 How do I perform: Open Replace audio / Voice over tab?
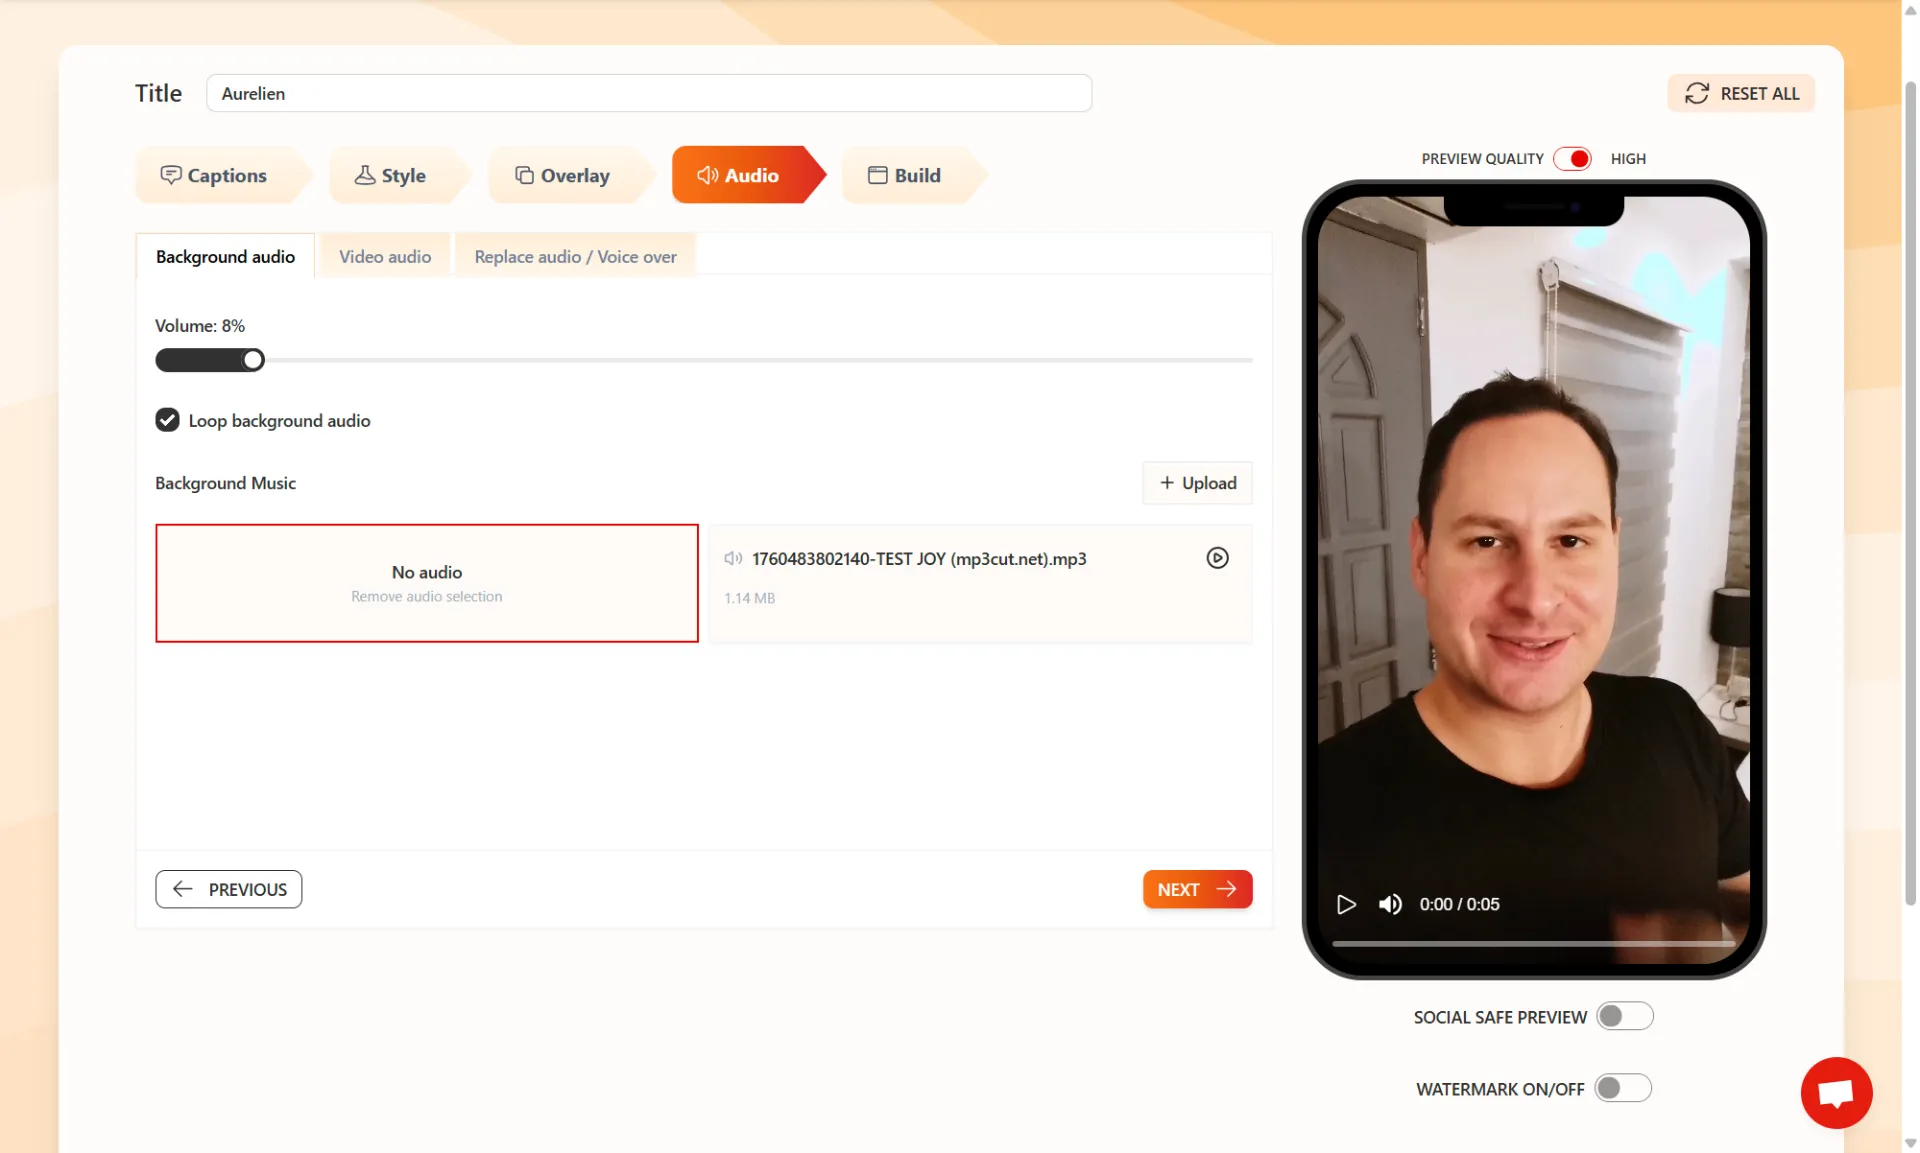(x=575, y=257)
